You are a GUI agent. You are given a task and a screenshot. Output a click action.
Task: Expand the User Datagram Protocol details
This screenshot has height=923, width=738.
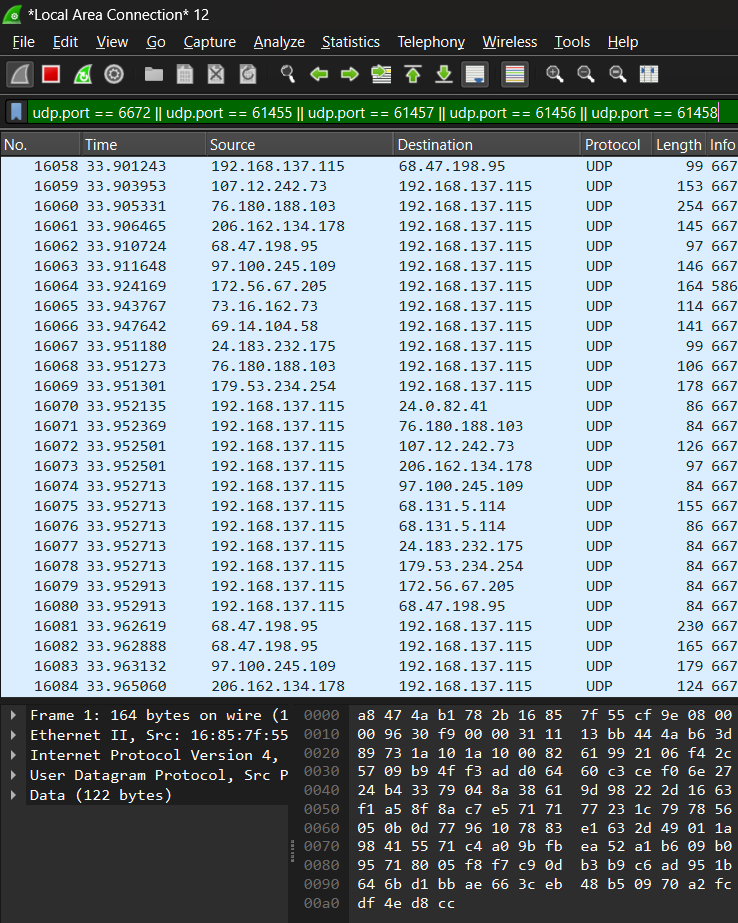[12, 775]
